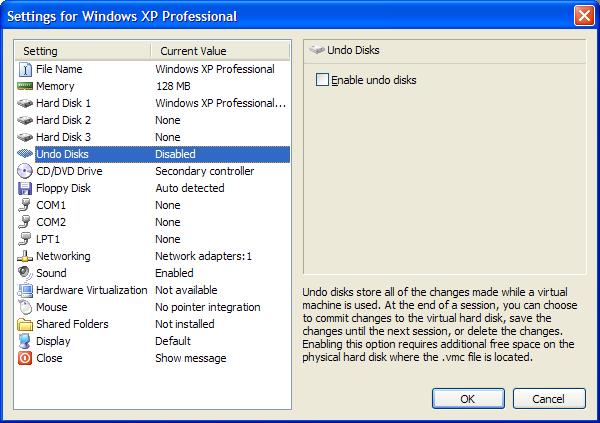Click the 'Windows XP Professional' file name value

[215, 69]
